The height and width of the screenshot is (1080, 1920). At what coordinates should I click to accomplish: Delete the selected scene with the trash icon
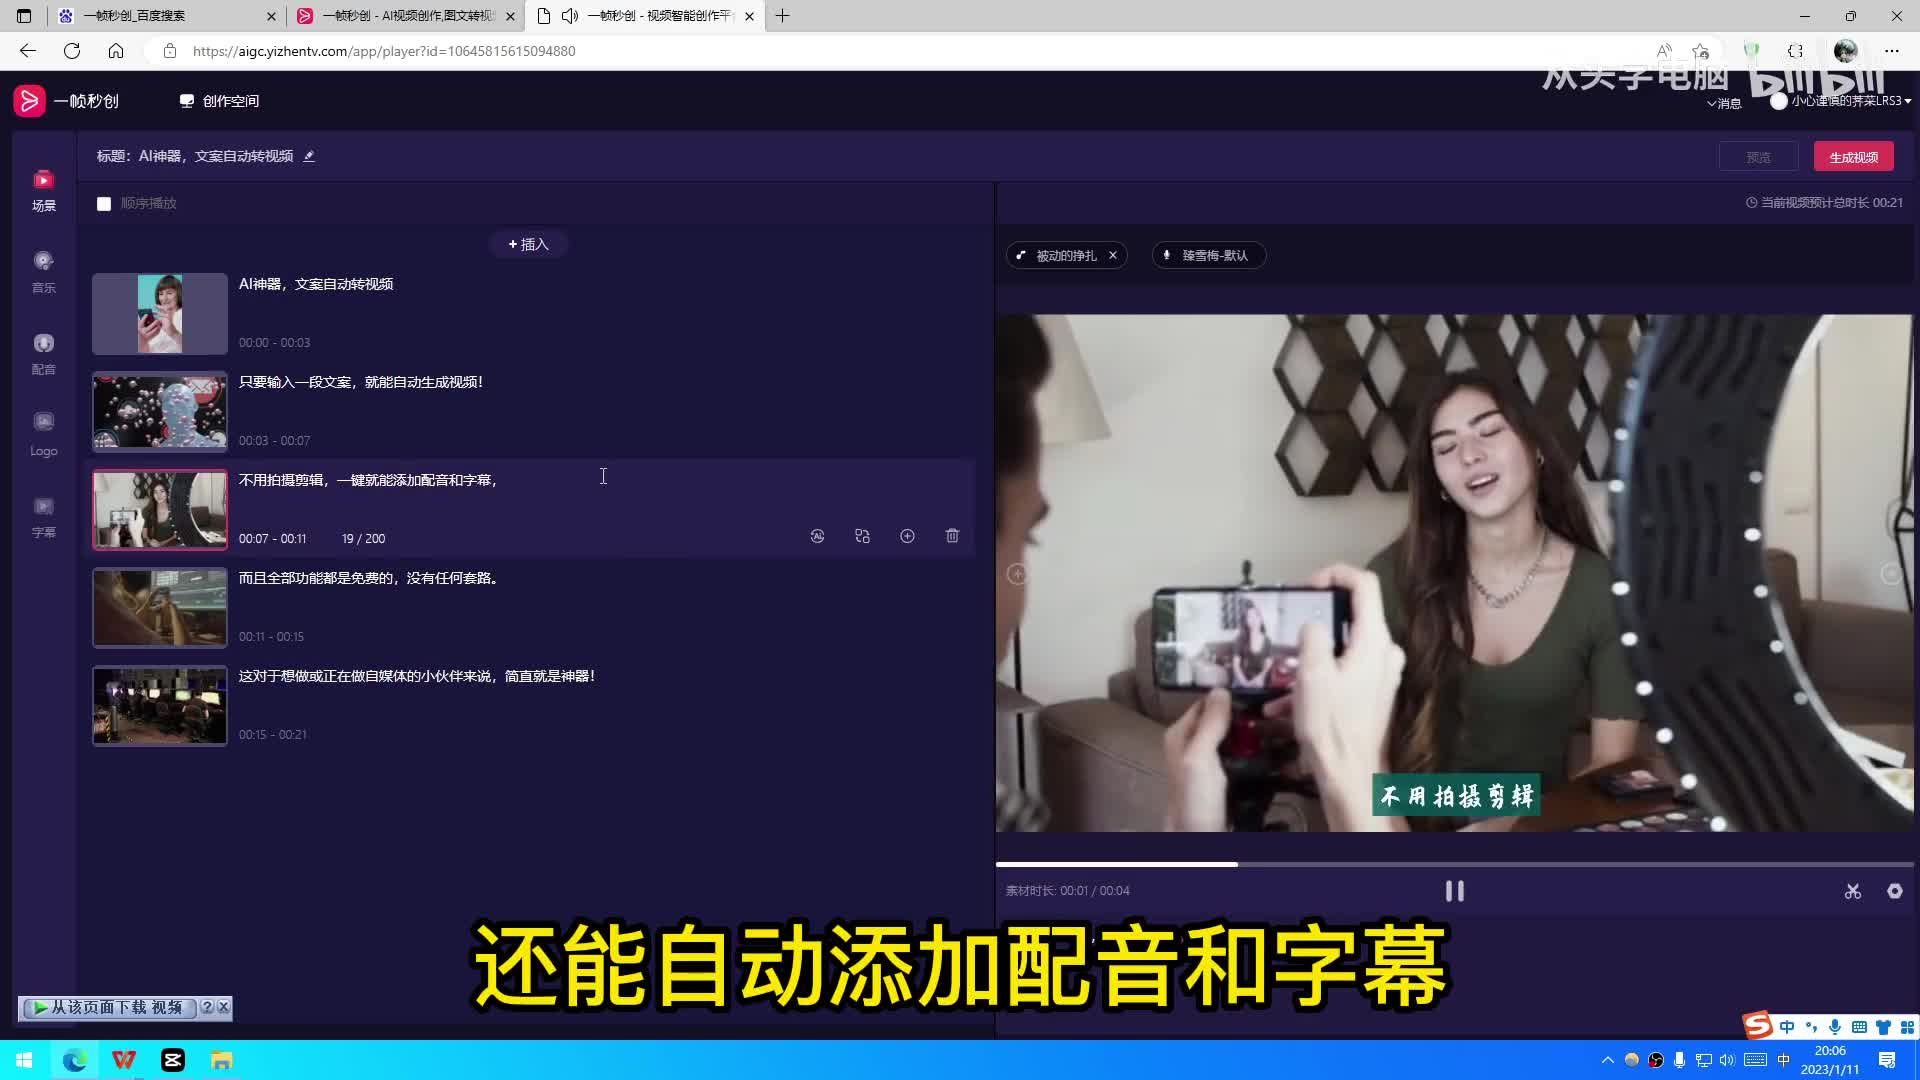pos(952,536)
